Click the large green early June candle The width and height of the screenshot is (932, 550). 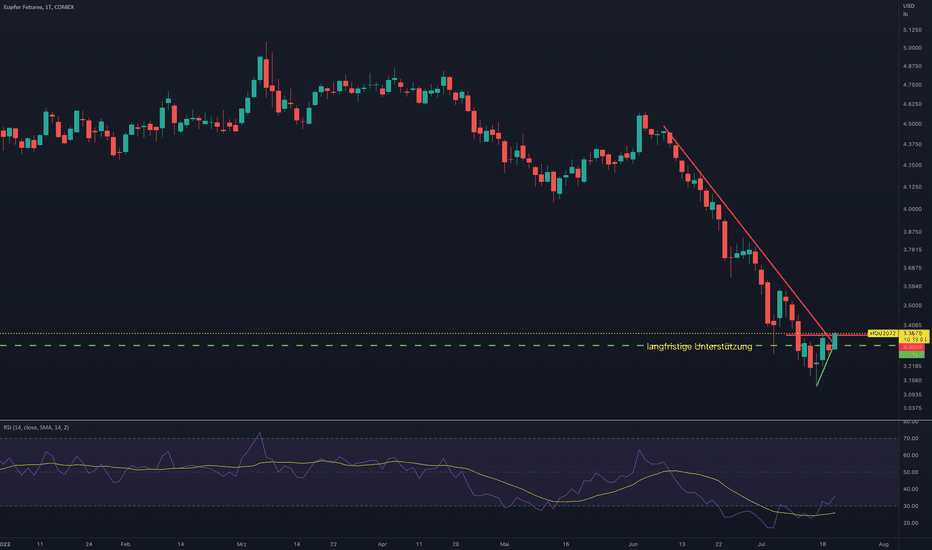[x=640, y=134]
